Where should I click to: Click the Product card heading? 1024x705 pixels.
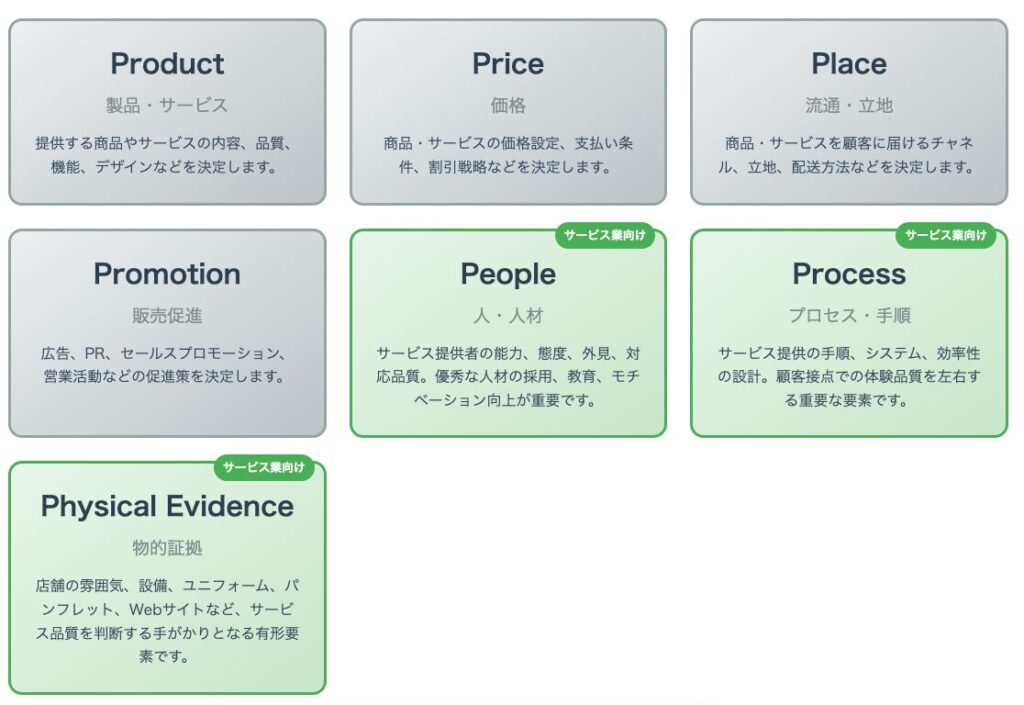coord(167,64)
